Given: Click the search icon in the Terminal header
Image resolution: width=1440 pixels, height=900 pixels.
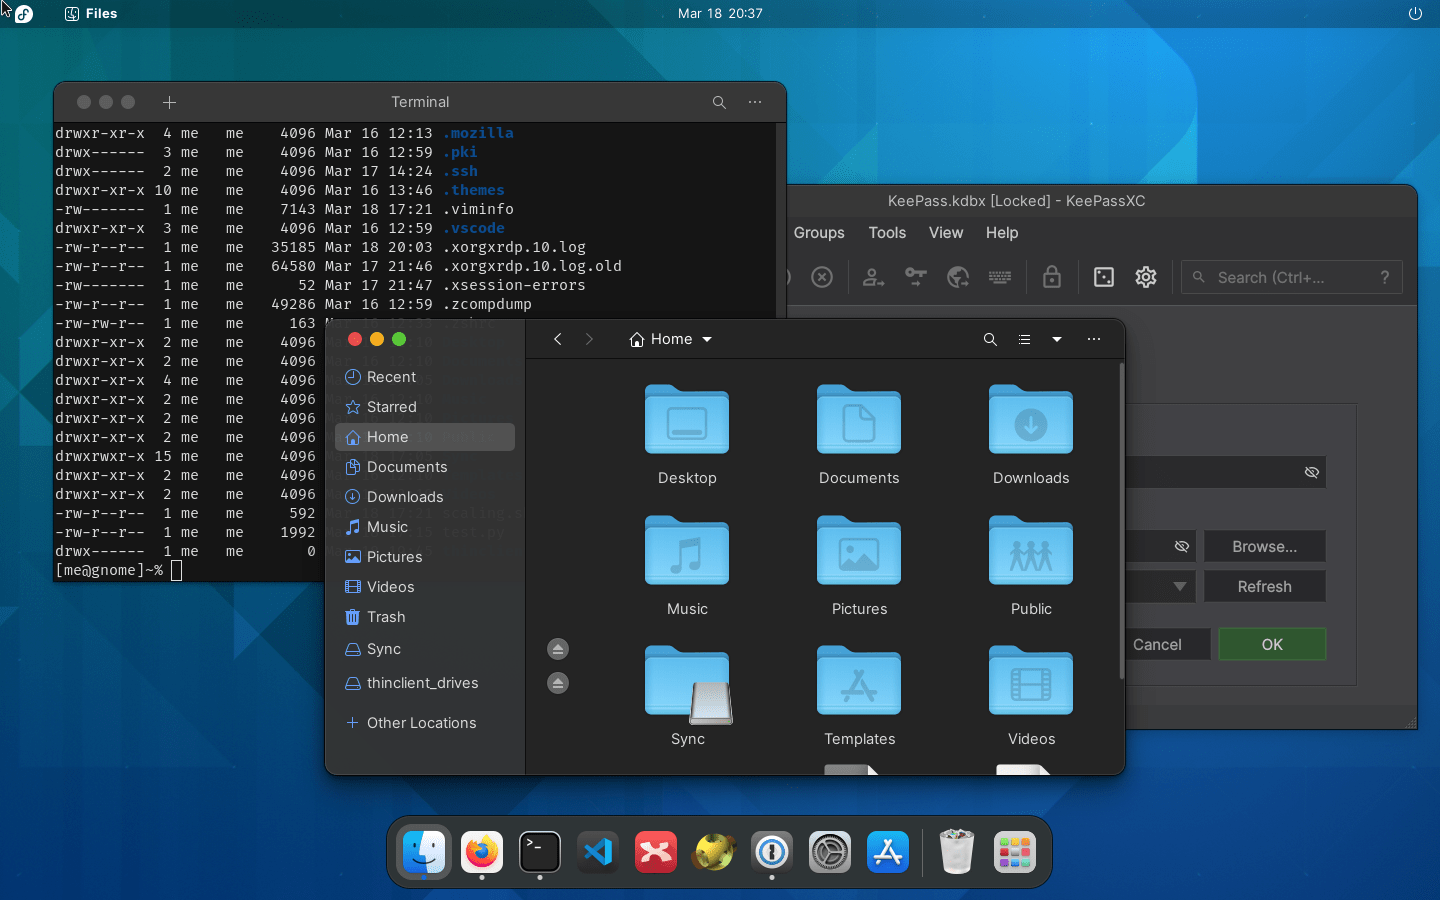Looking at the screenshot, I should point(719,102).
